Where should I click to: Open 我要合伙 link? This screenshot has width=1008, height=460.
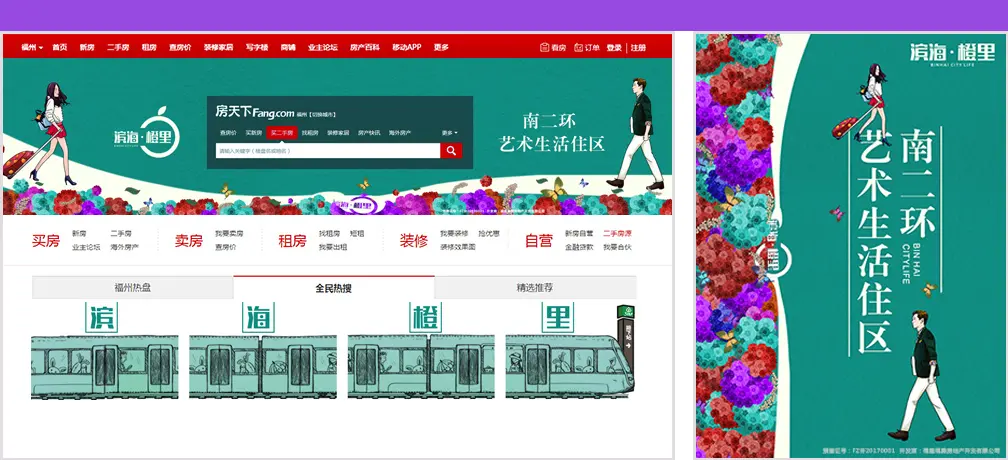point(617,247)
